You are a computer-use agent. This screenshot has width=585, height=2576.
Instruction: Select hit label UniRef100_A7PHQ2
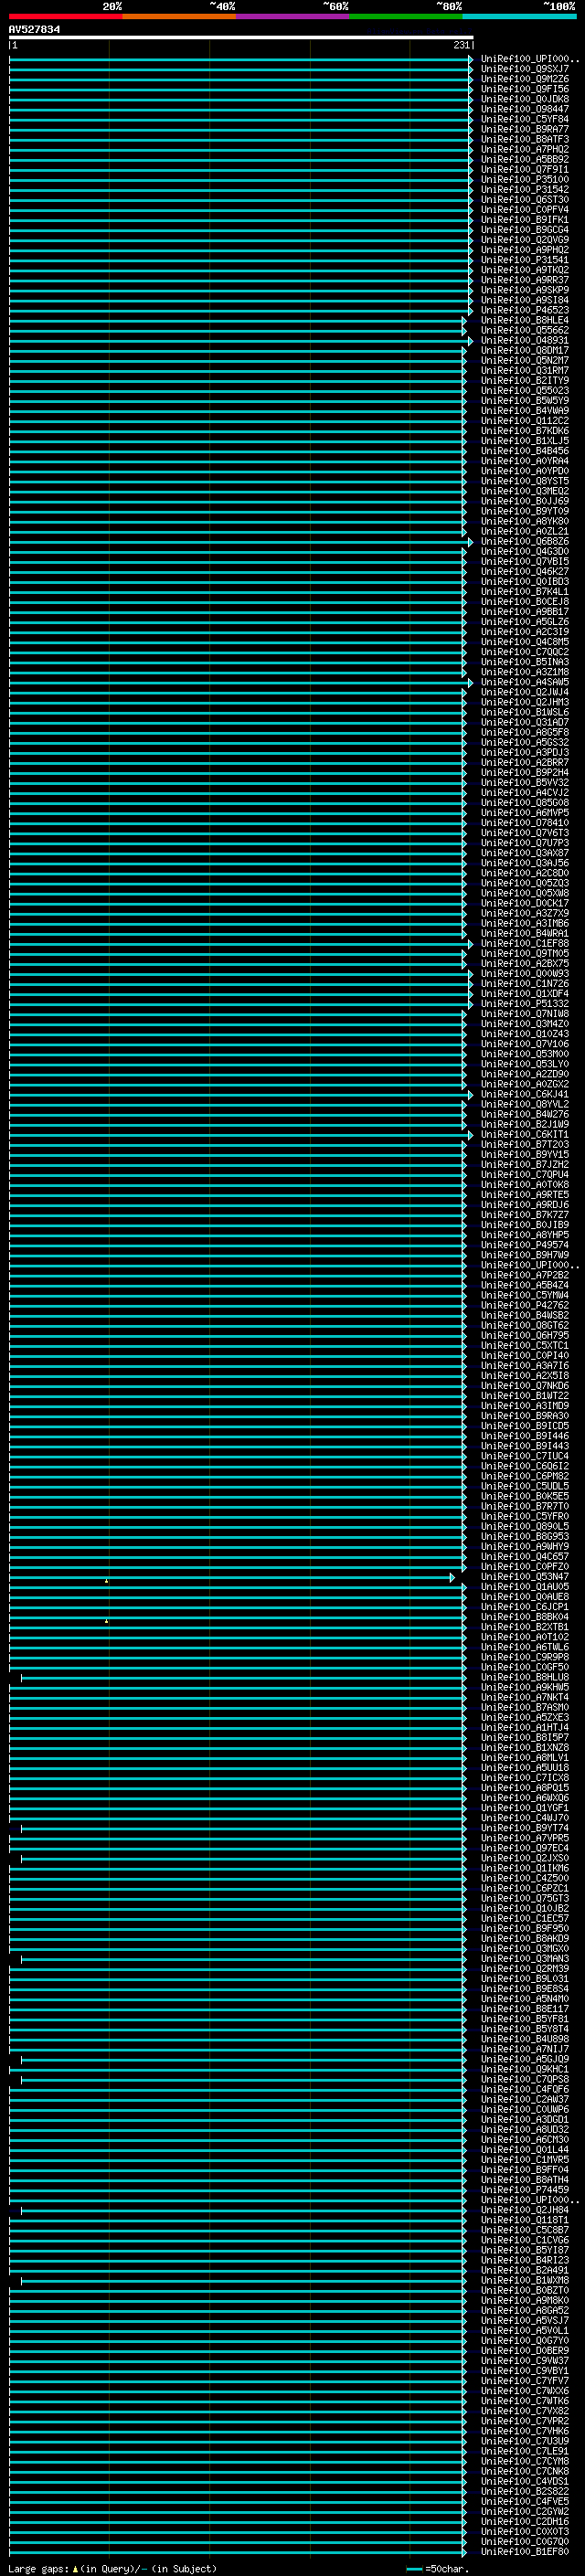[525, 149]
